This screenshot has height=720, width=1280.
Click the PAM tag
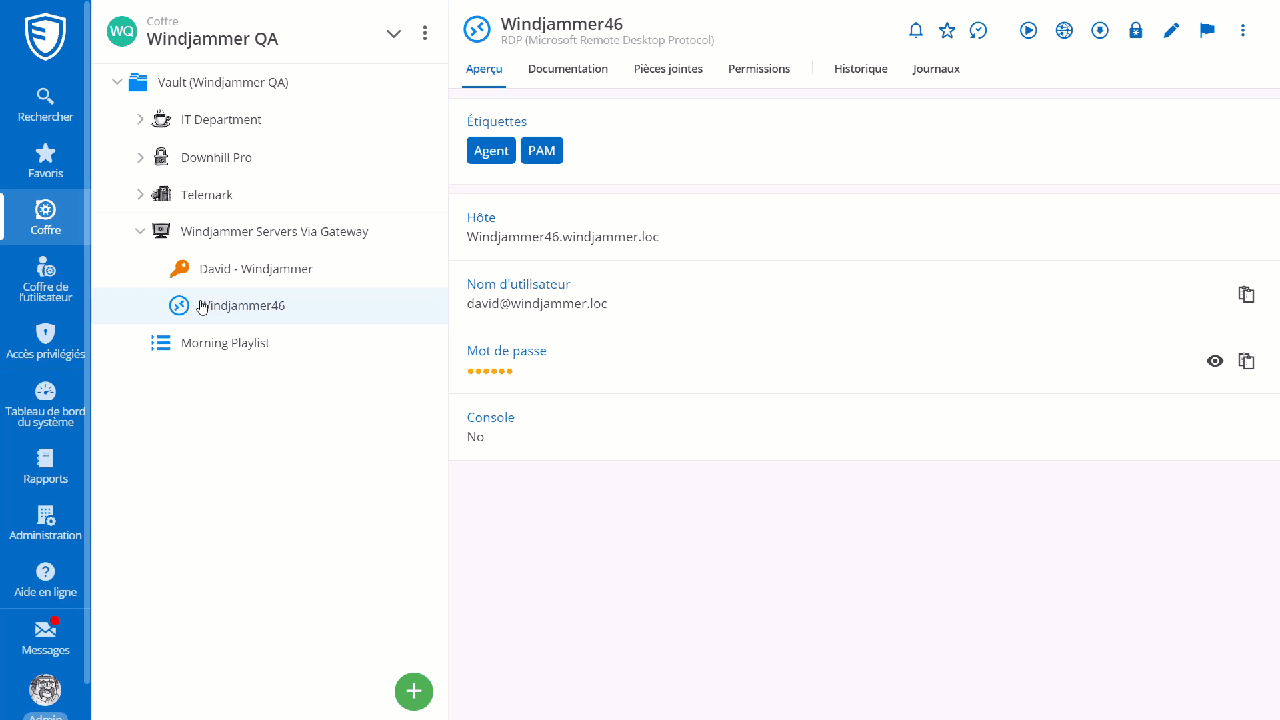(542, 151)
